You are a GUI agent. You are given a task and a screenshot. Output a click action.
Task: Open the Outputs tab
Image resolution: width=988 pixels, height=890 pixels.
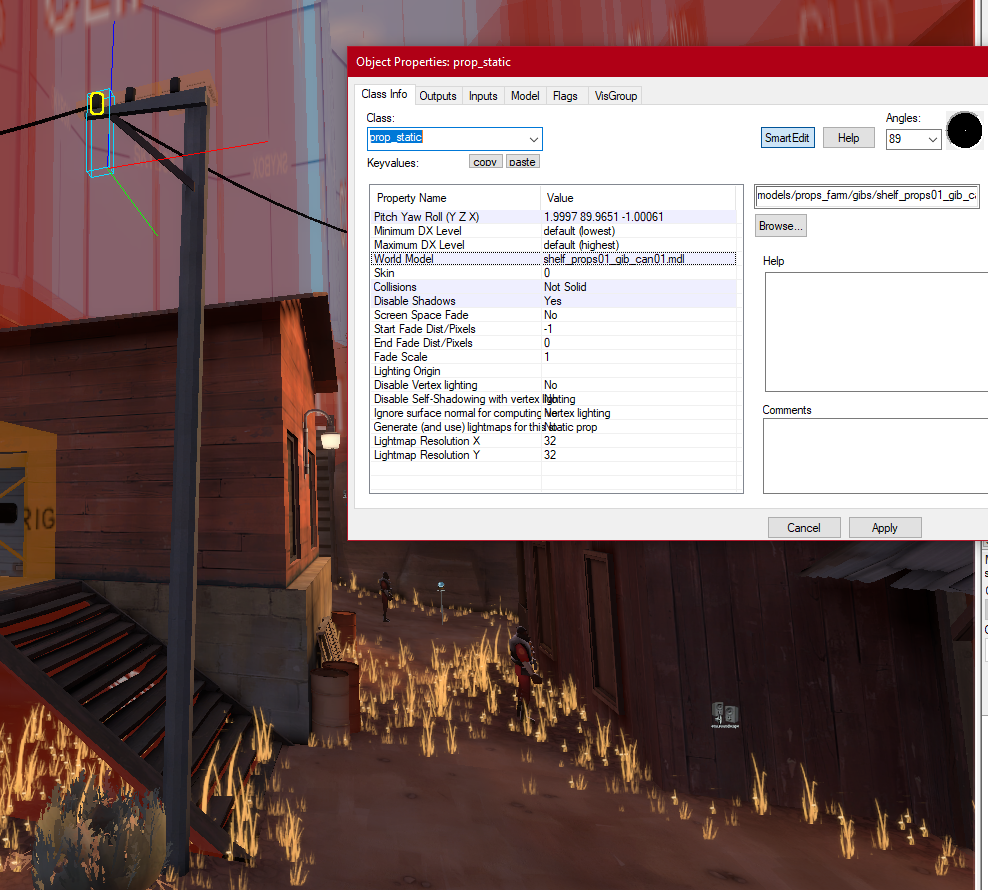click(438, 96)
